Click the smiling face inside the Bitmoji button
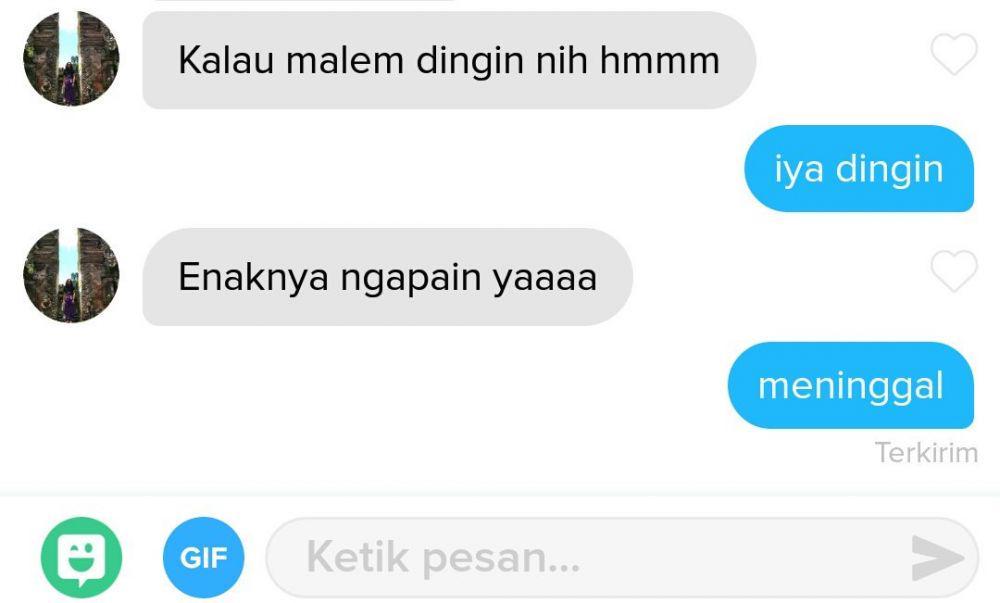The height and width of the screenshot is (603, 1000). click(81, 556)
